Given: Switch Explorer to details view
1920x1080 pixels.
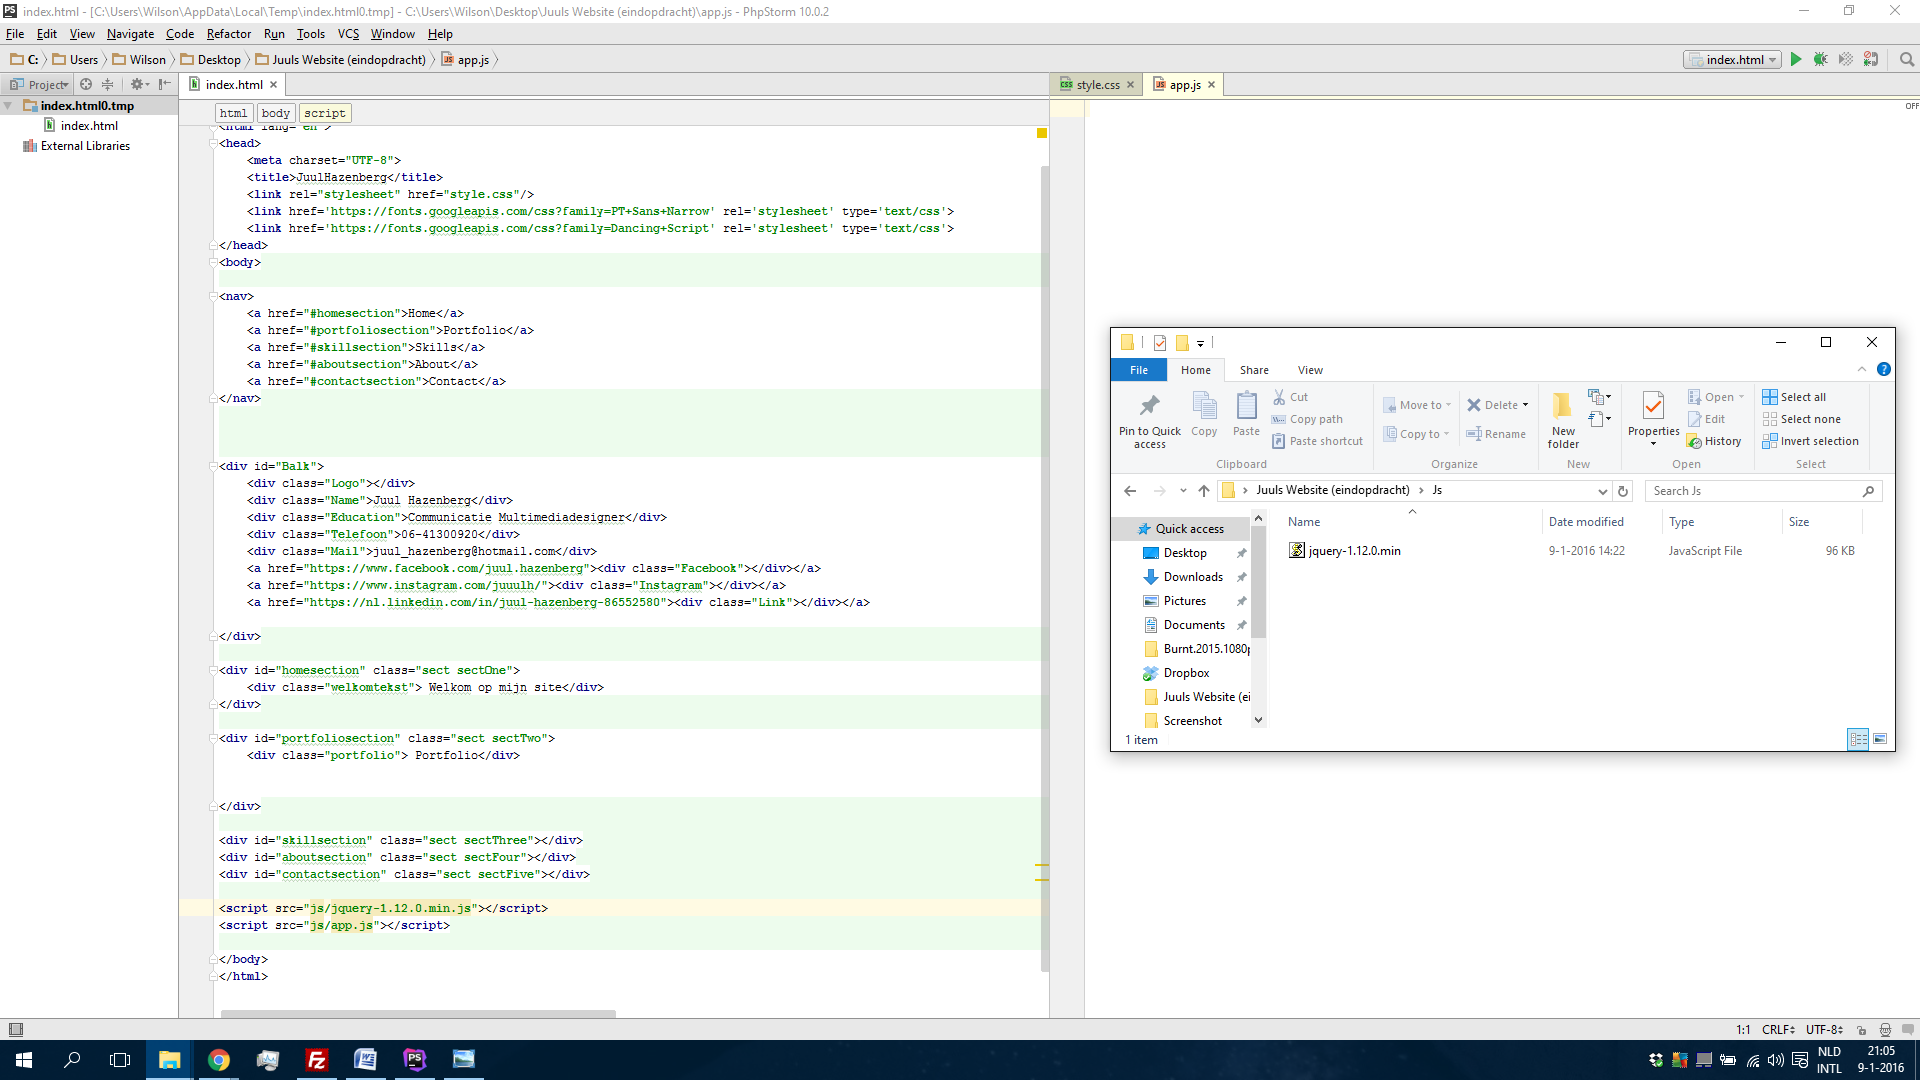Looking at the screenshot, I should tap(1858, 739).
